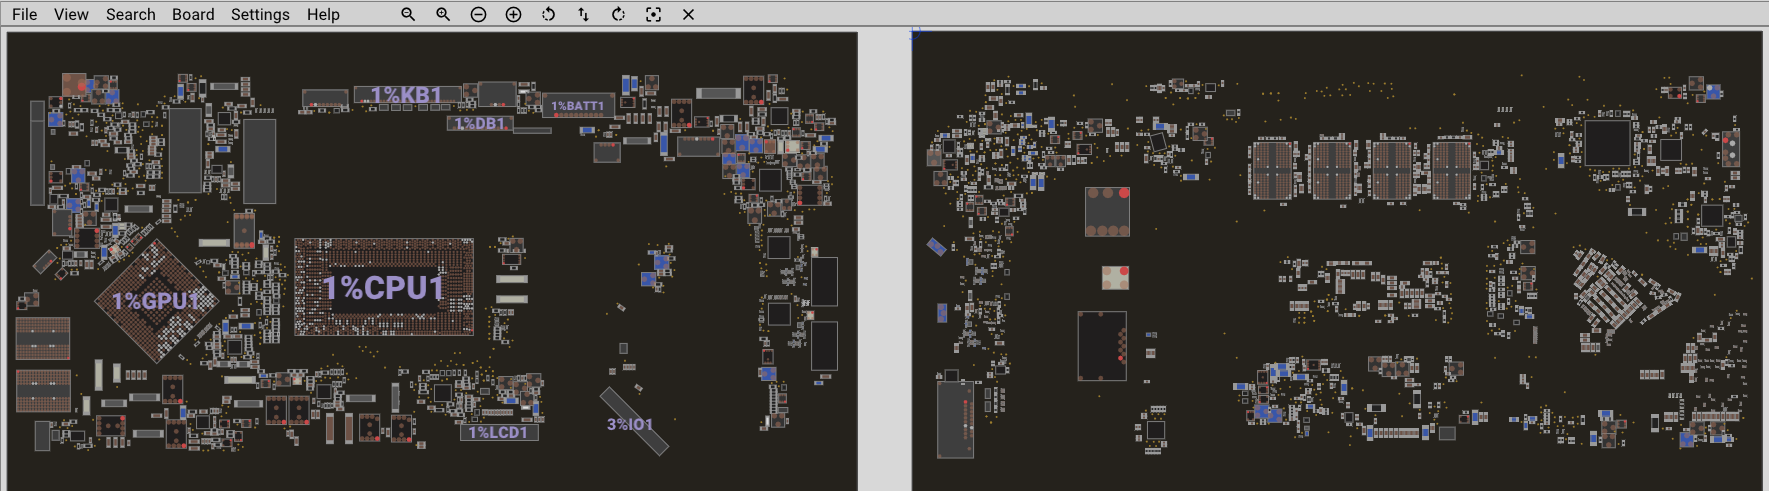
Task: Open the File menu
Action: tap(24, 14)
